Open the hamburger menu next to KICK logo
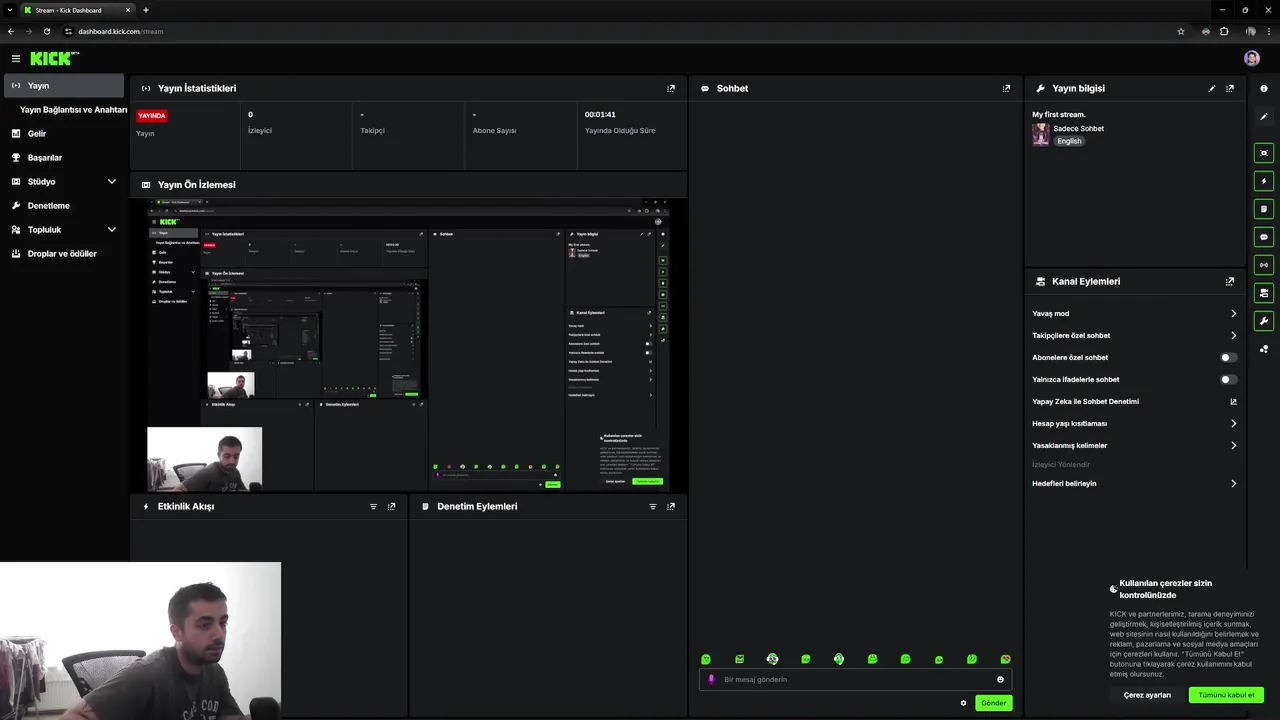Screen dimensions: 1280x720 [15, 59]
